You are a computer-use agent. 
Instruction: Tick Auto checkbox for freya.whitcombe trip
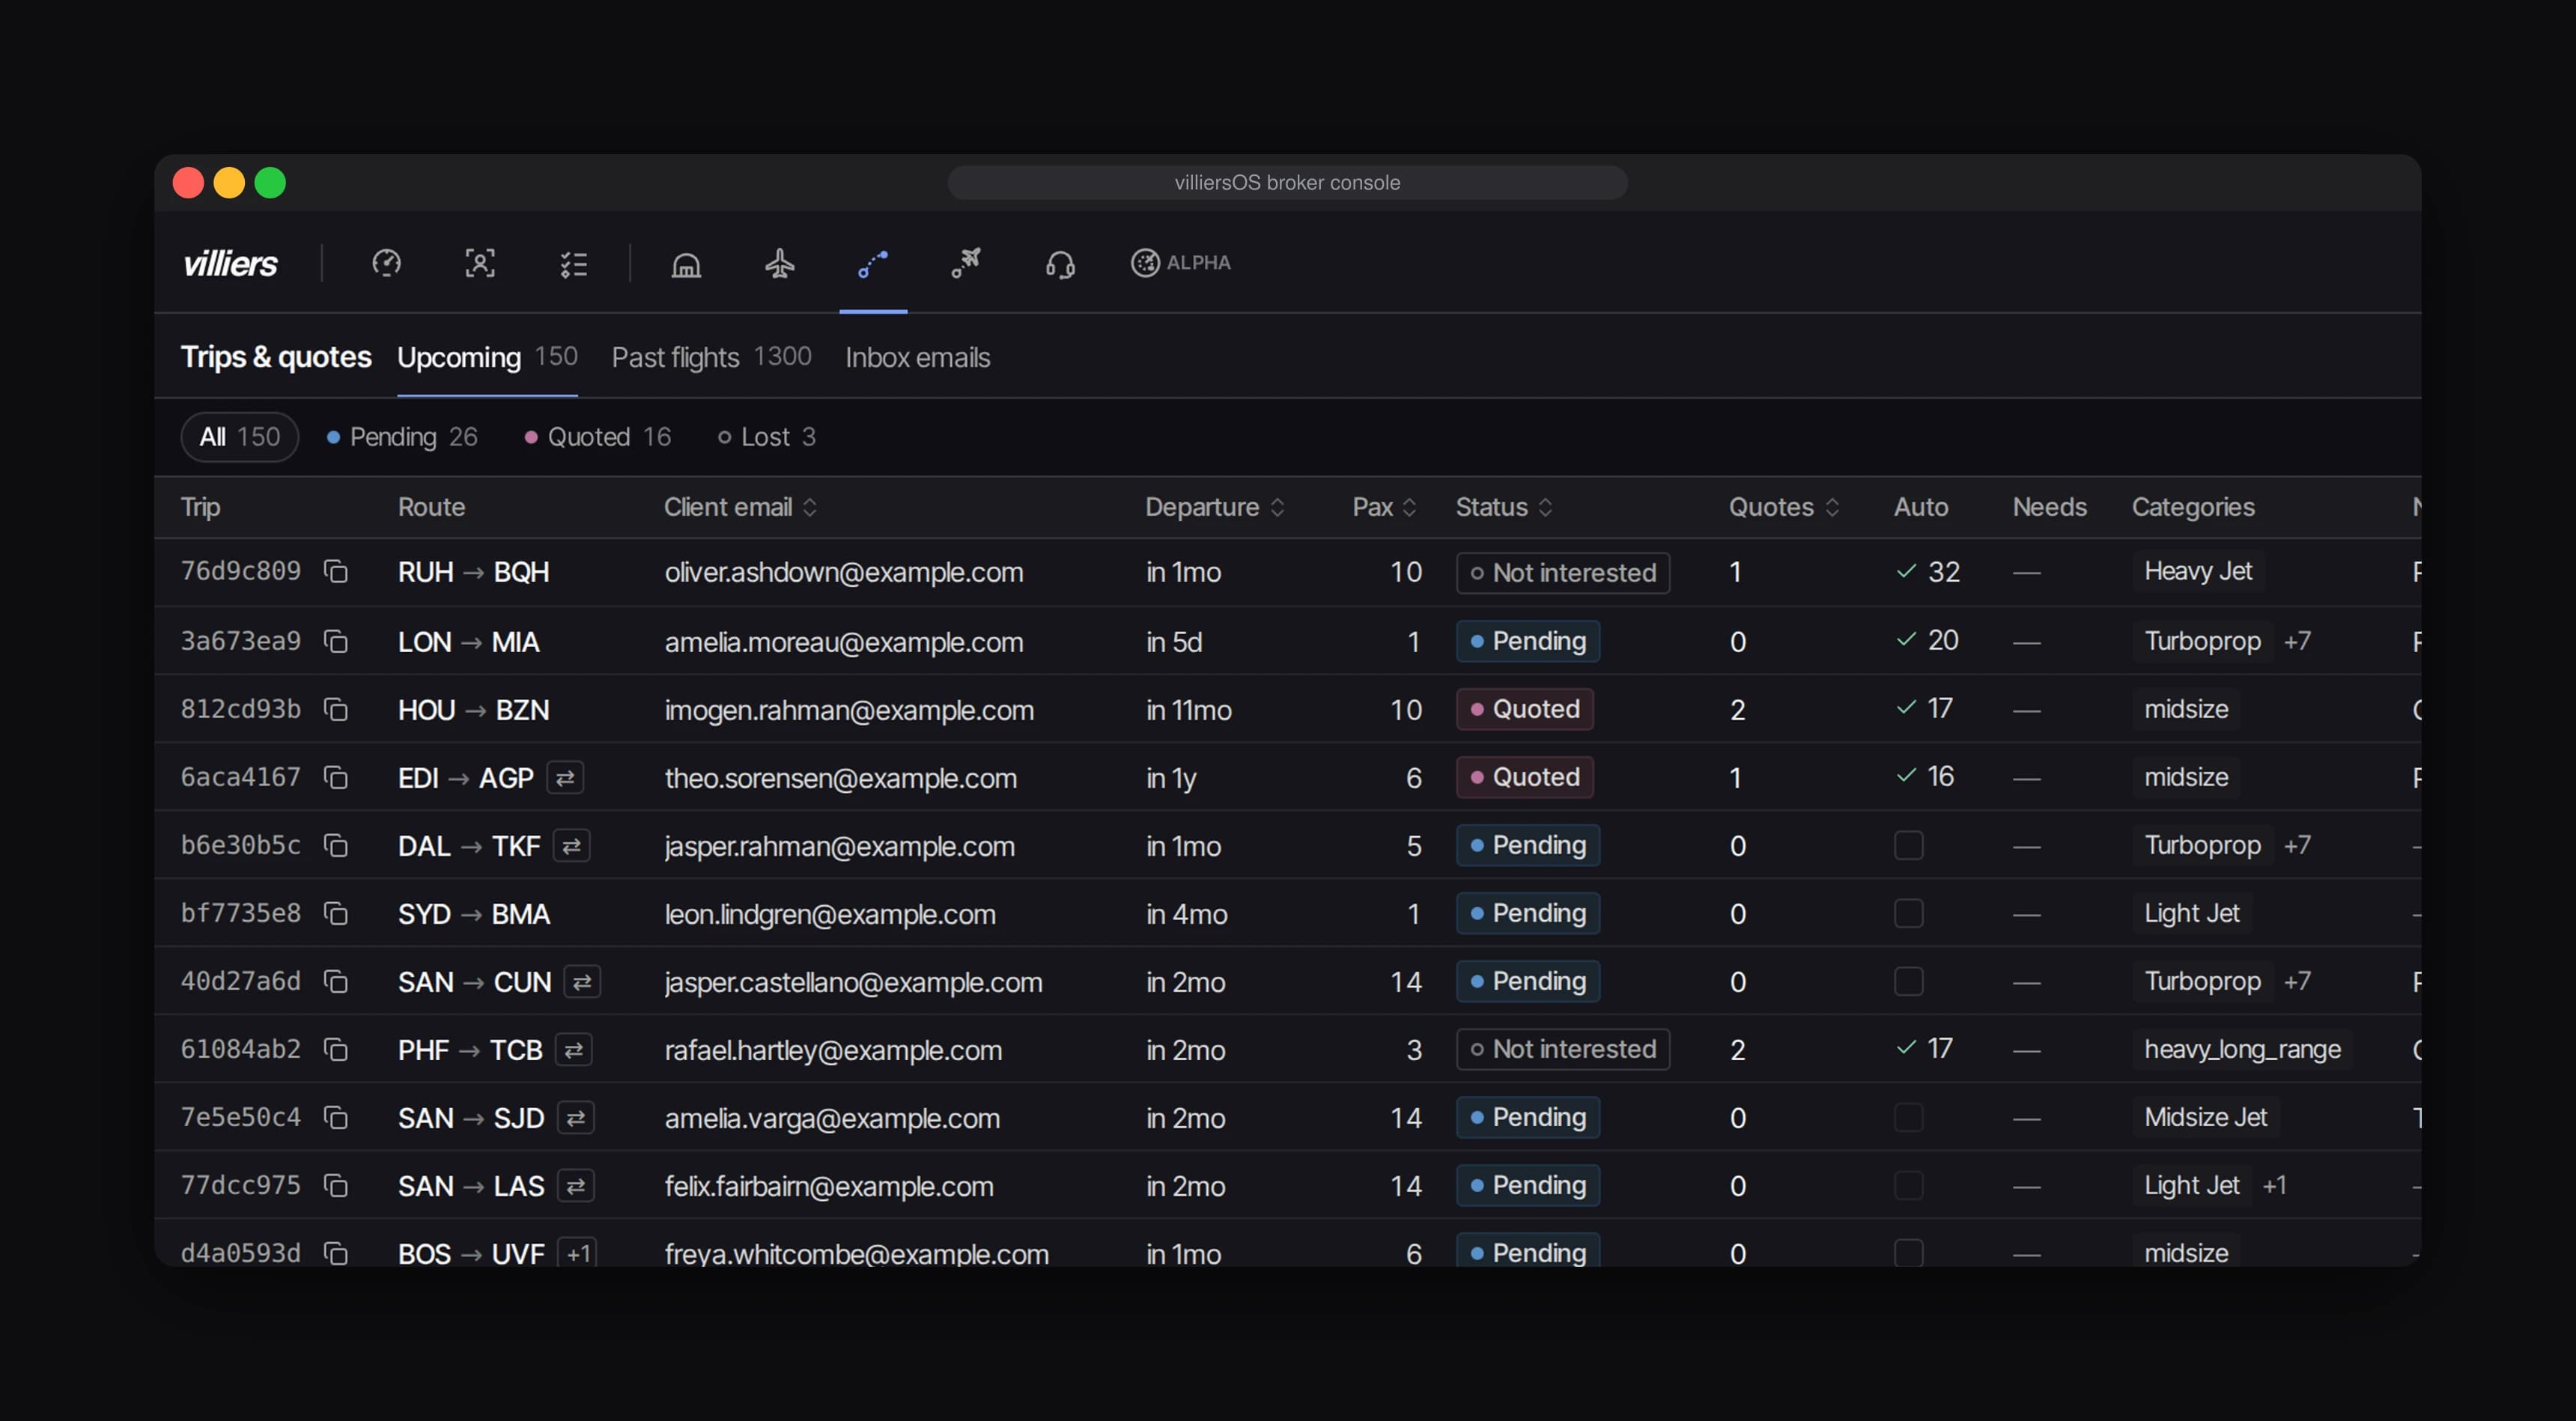click(x=1908, y=1252)
